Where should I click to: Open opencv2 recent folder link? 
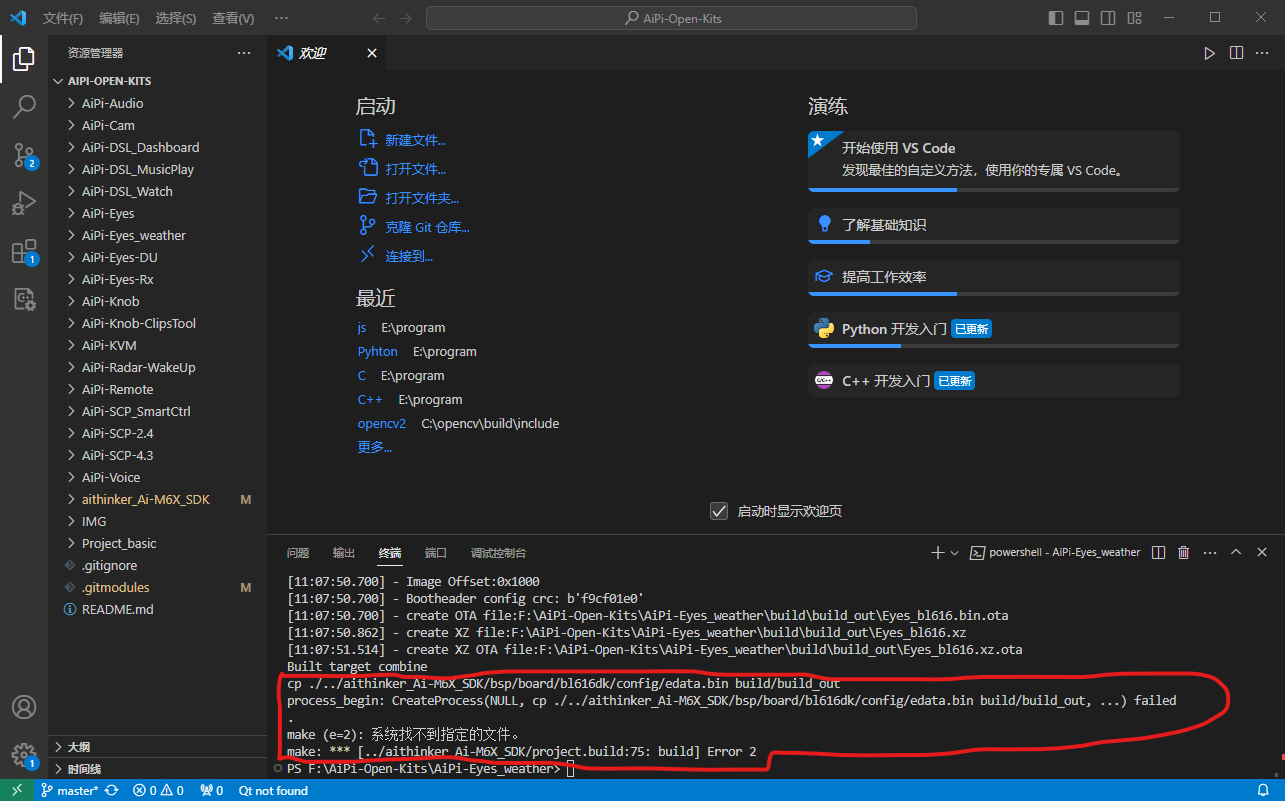pos(382,423)
